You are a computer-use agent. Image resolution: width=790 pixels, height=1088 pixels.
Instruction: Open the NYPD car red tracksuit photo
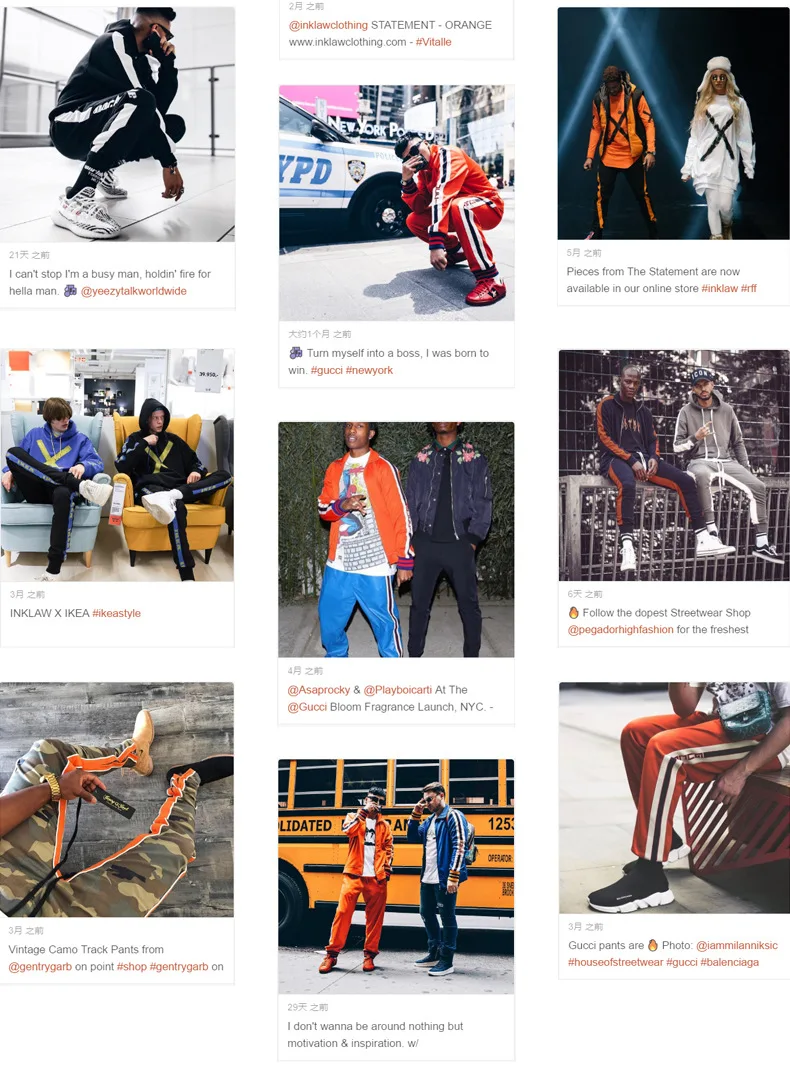point(397,203)
